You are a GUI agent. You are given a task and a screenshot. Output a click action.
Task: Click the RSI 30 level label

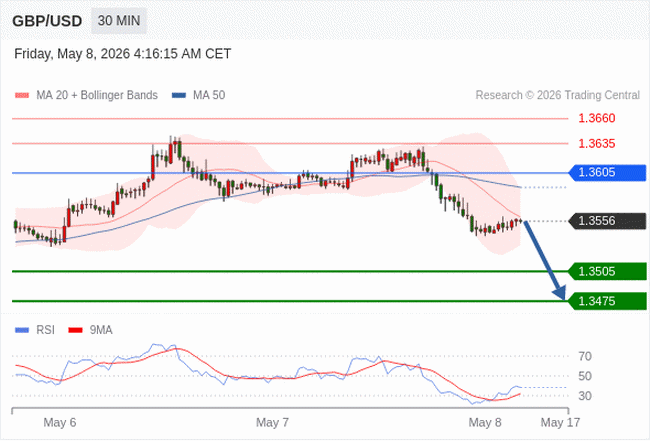585,396
